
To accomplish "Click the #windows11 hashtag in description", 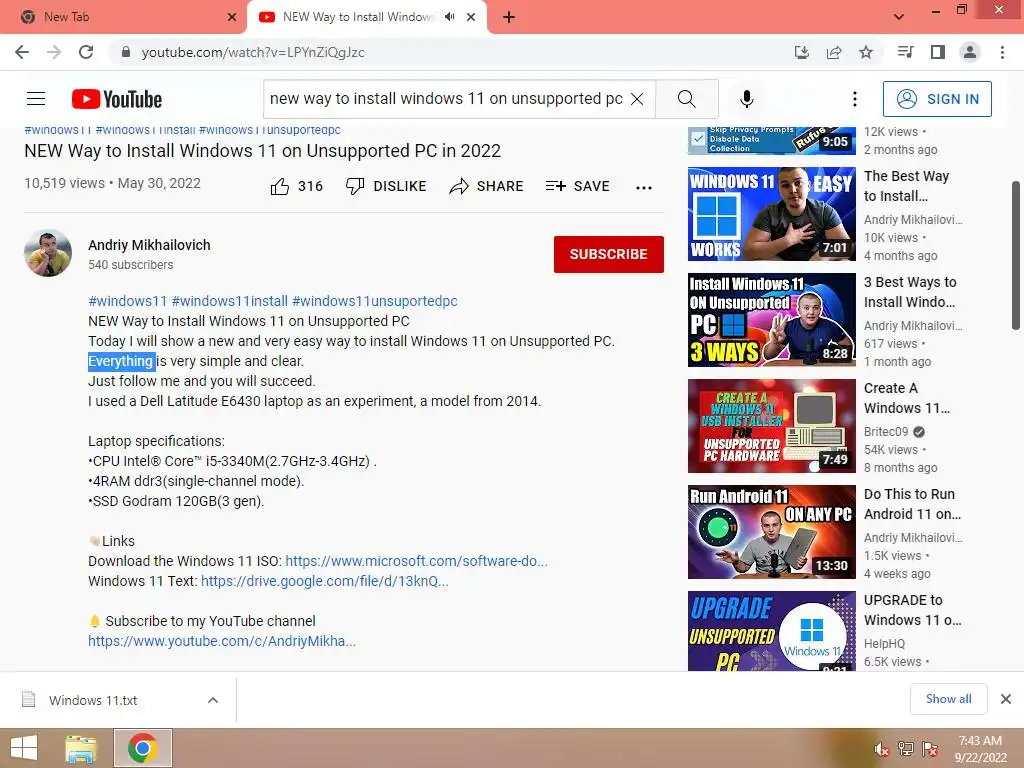I will pos(128,301).
